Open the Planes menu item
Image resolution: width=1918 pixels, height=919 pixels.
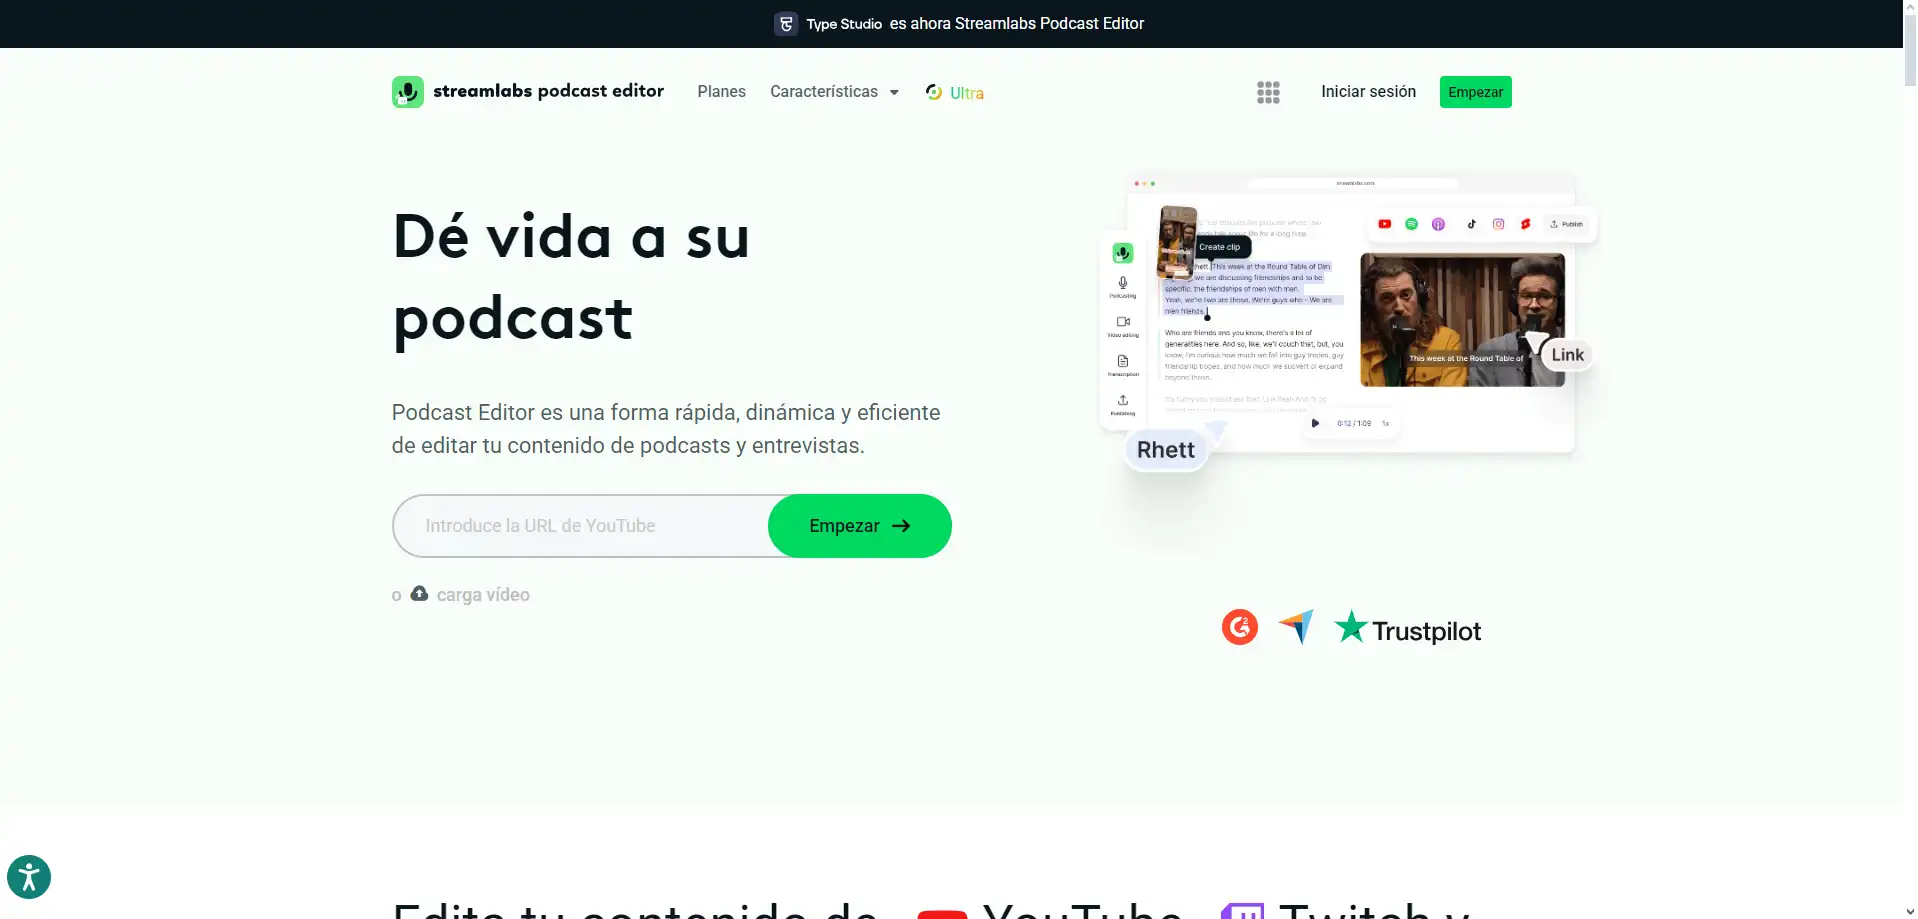coord(721,92)
